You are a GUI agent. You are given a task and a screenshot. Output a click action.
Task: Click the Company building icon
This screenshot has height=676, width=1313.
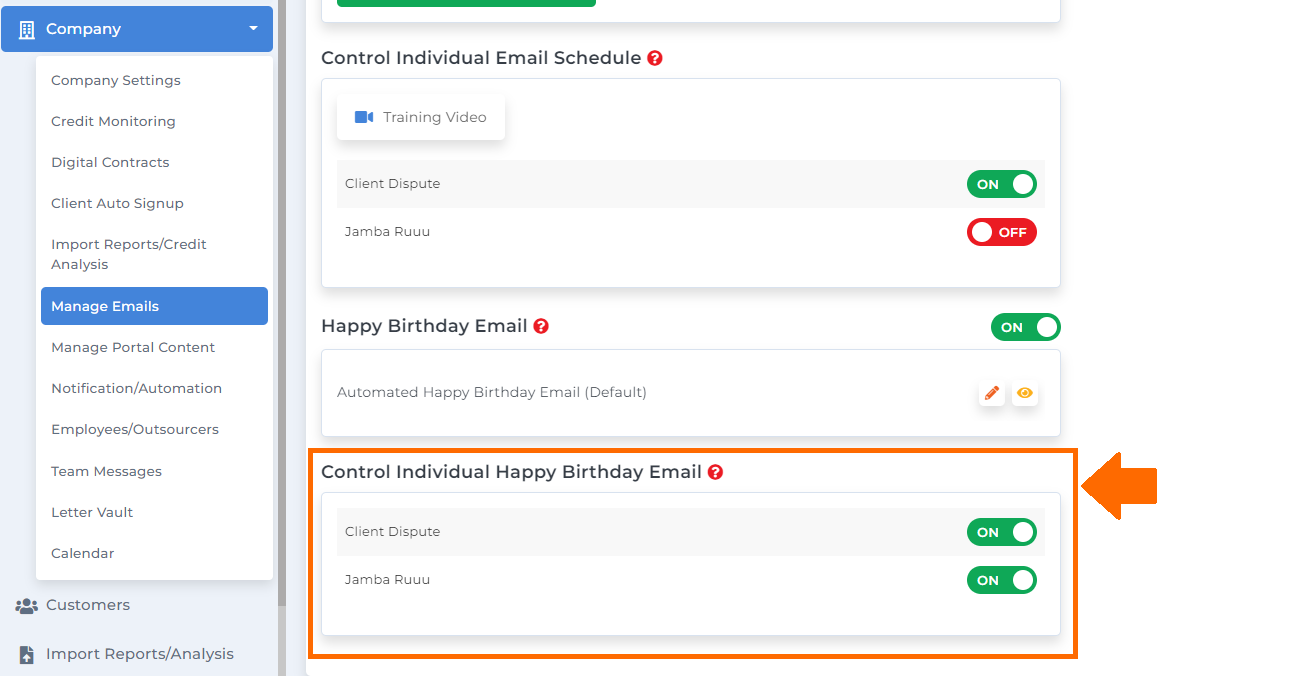pos(27,29)
